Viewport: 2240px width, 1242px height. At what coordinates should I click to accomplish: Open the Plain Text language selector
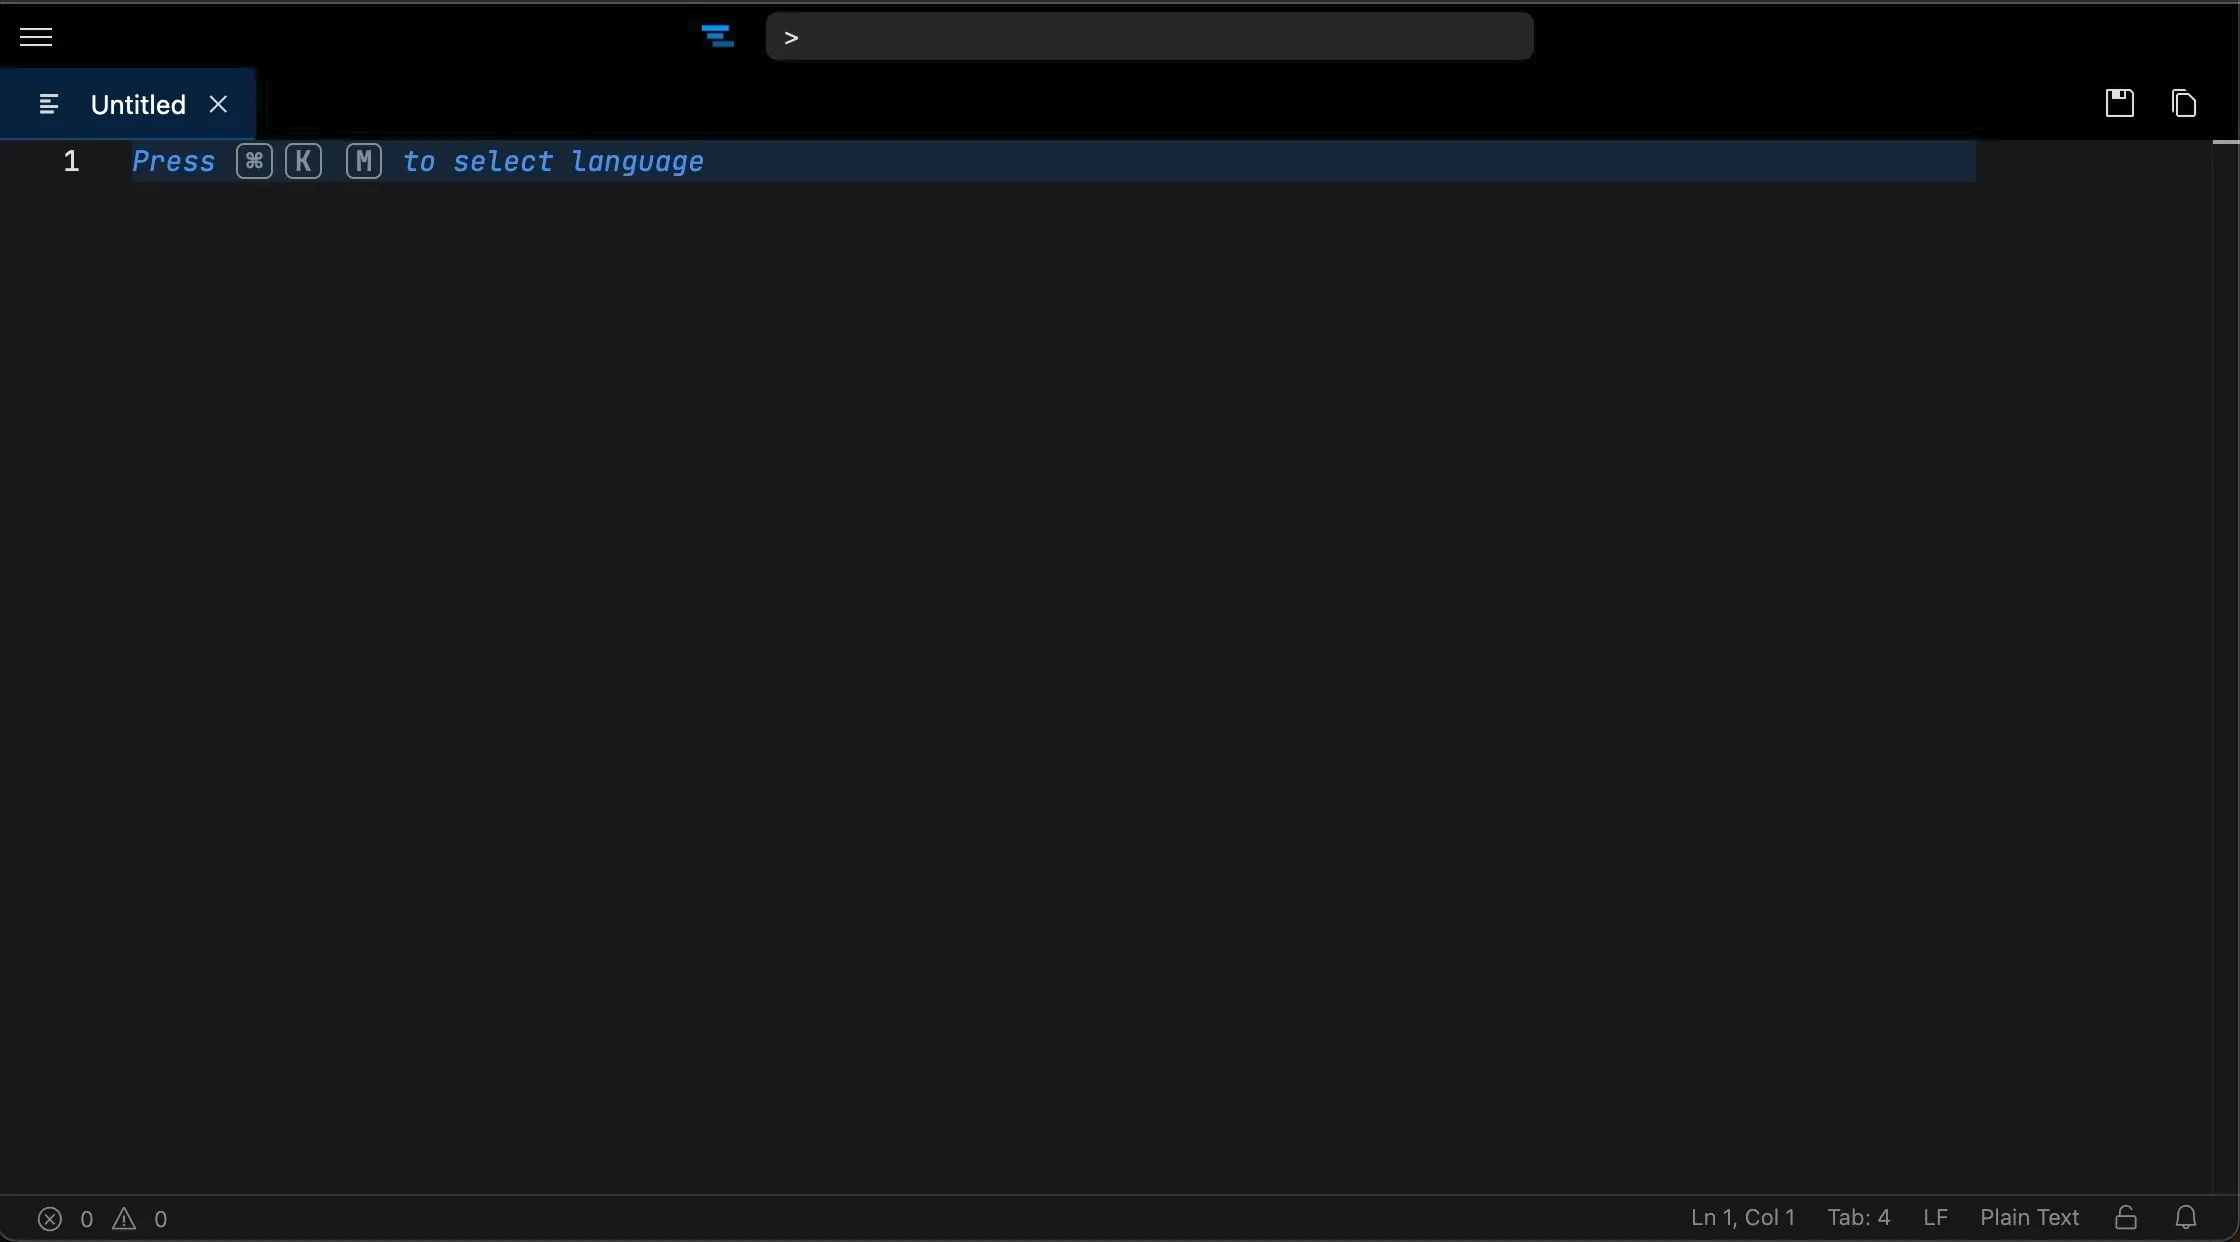click(x=2029, y=1217)
